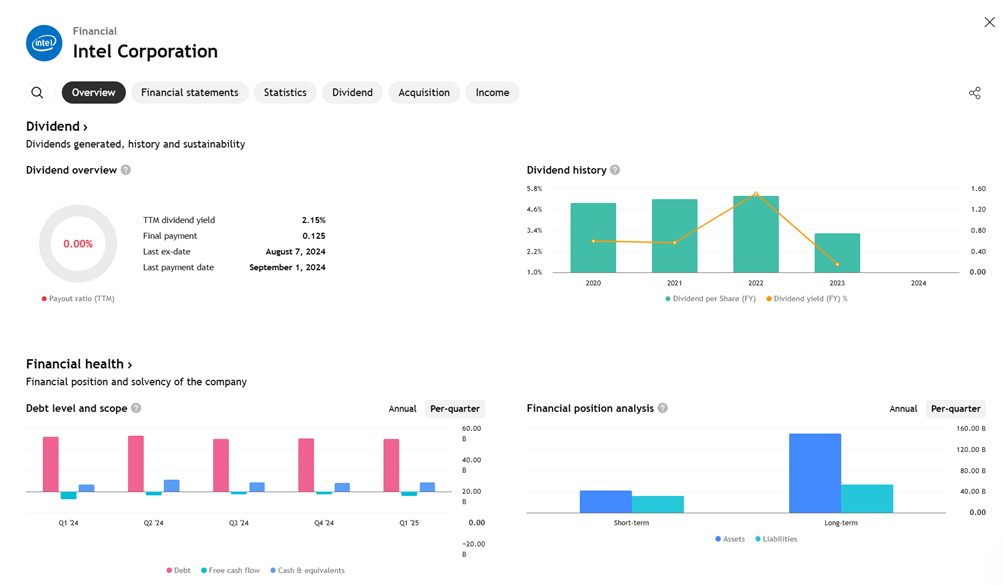
Task: Open the search magnifier icon
Action: [38, 93]
